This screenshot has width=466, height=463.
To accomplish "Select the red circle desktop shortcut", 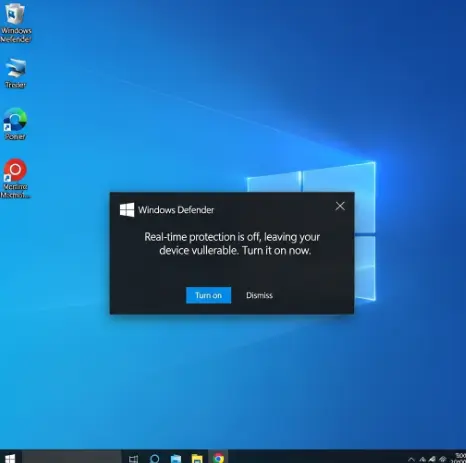I will [15, 178].
